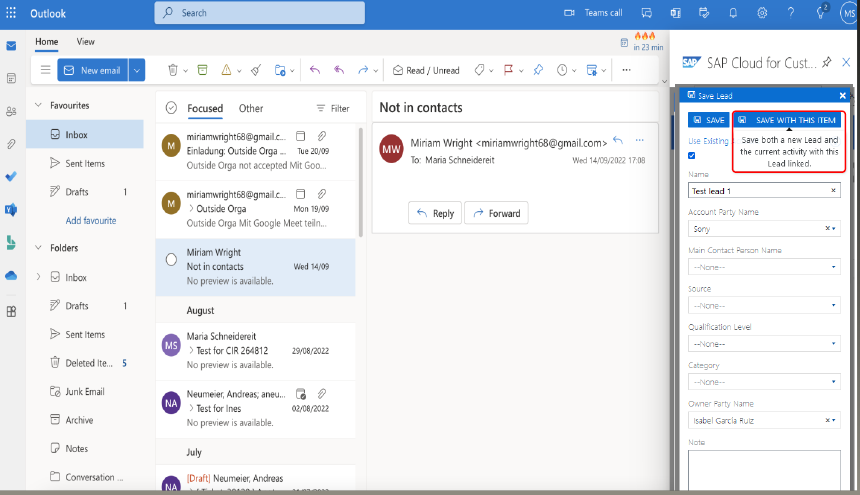Screen dimensions: 860x495
Task: Switch to View tab
Action: click(x=86, y=42)
